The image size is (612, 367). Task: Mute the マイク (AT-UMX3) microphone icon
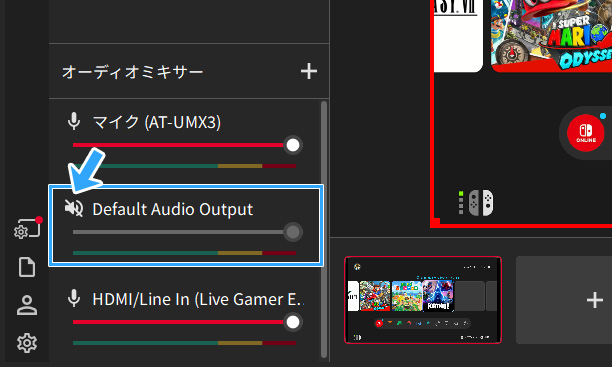74,121
